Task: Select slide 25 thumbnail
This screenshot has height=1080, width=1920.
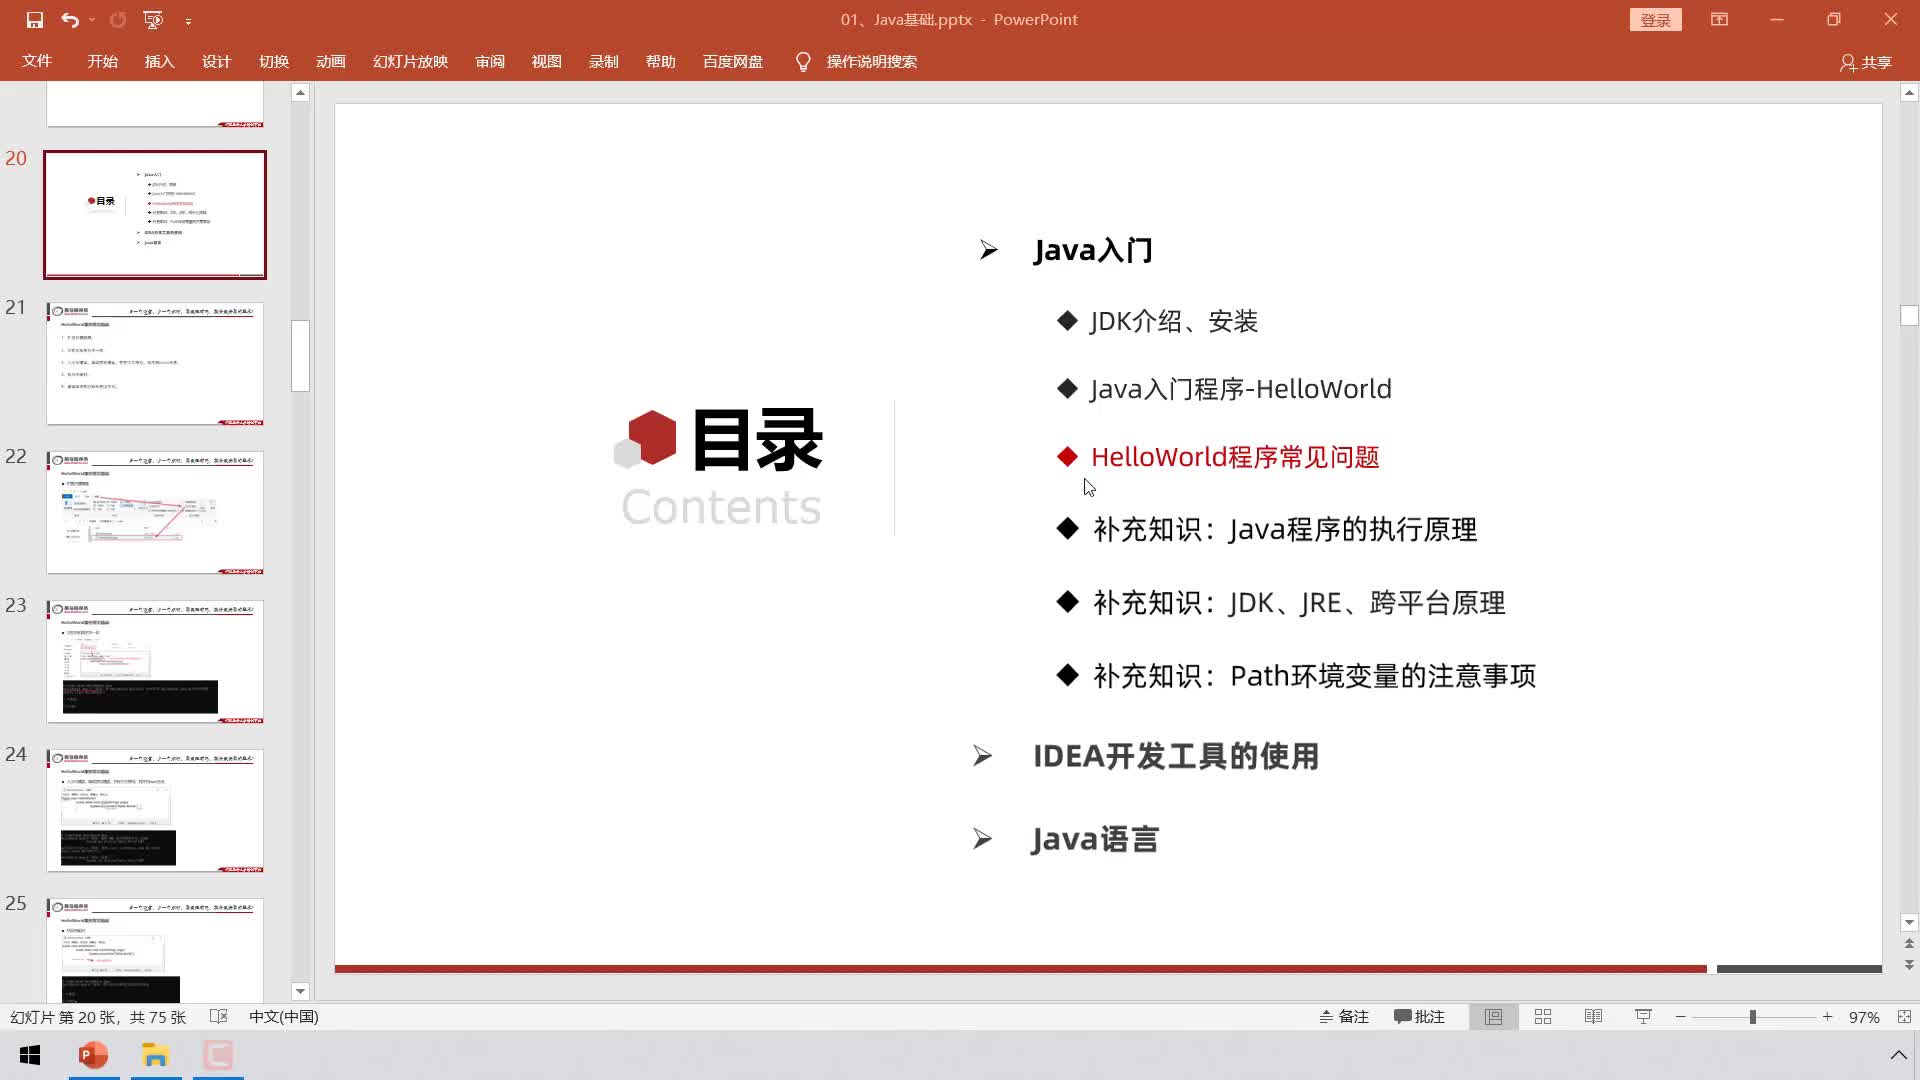Action: click(155, 950)
